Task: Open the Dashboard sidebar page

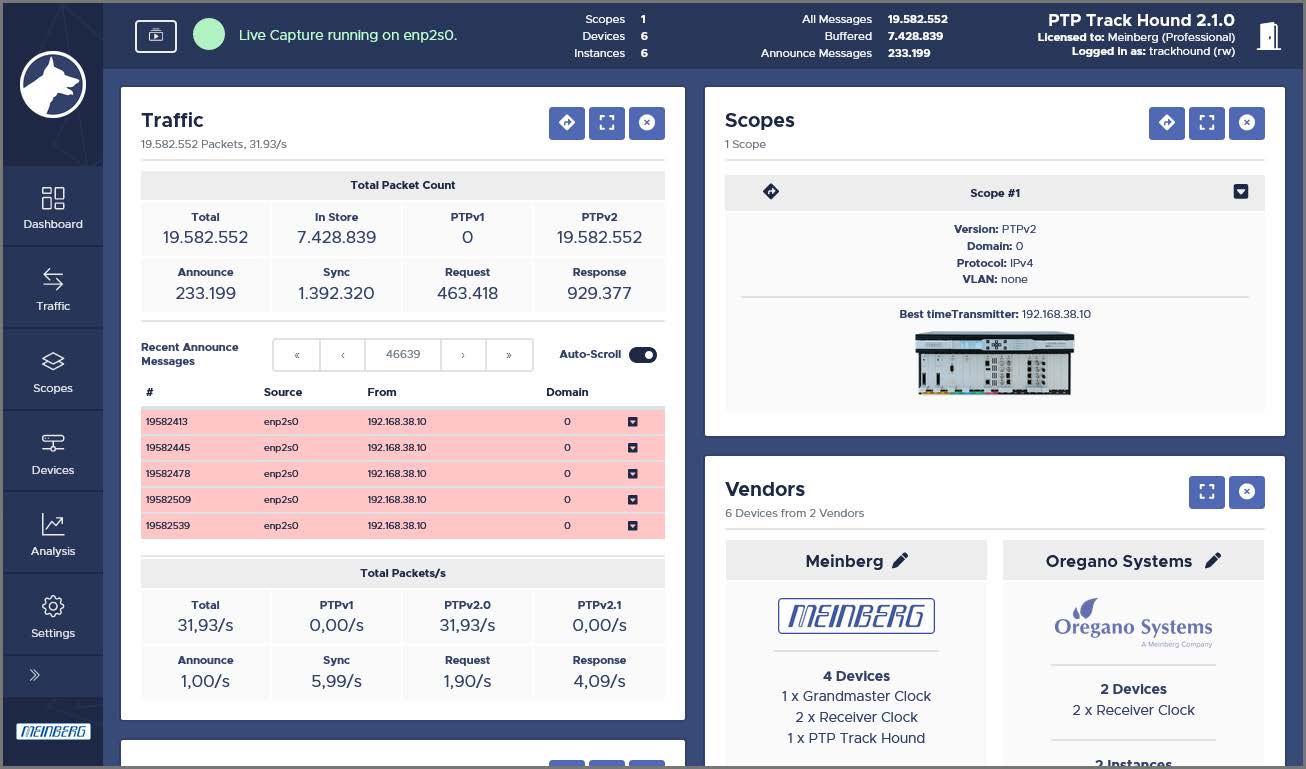Action: pos(53,207)
